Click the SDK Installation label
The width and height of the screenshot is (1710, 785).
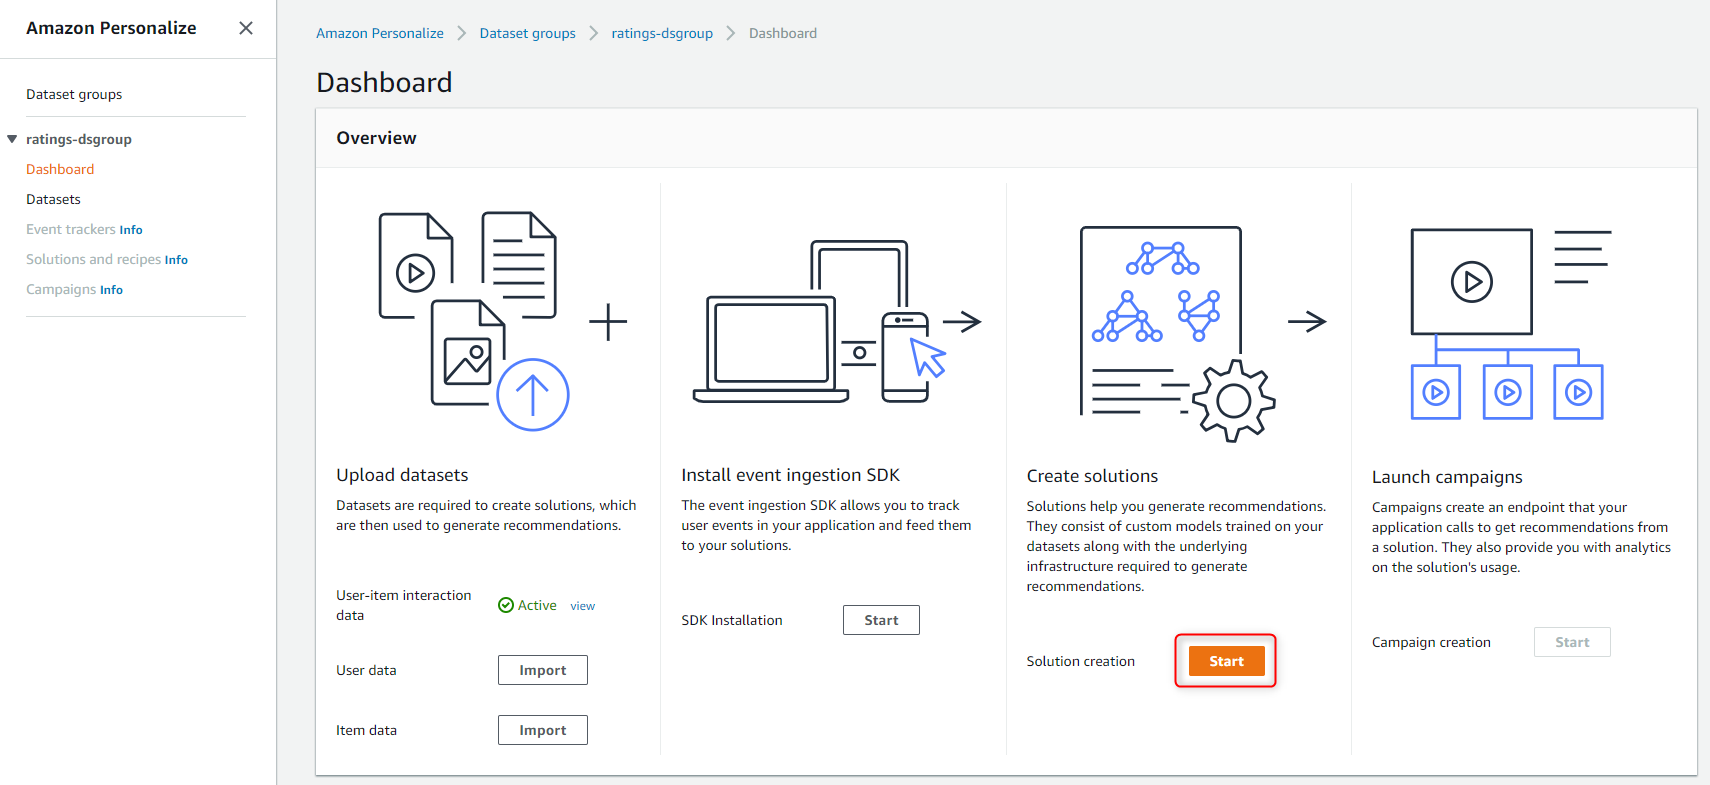pos(732,620)
